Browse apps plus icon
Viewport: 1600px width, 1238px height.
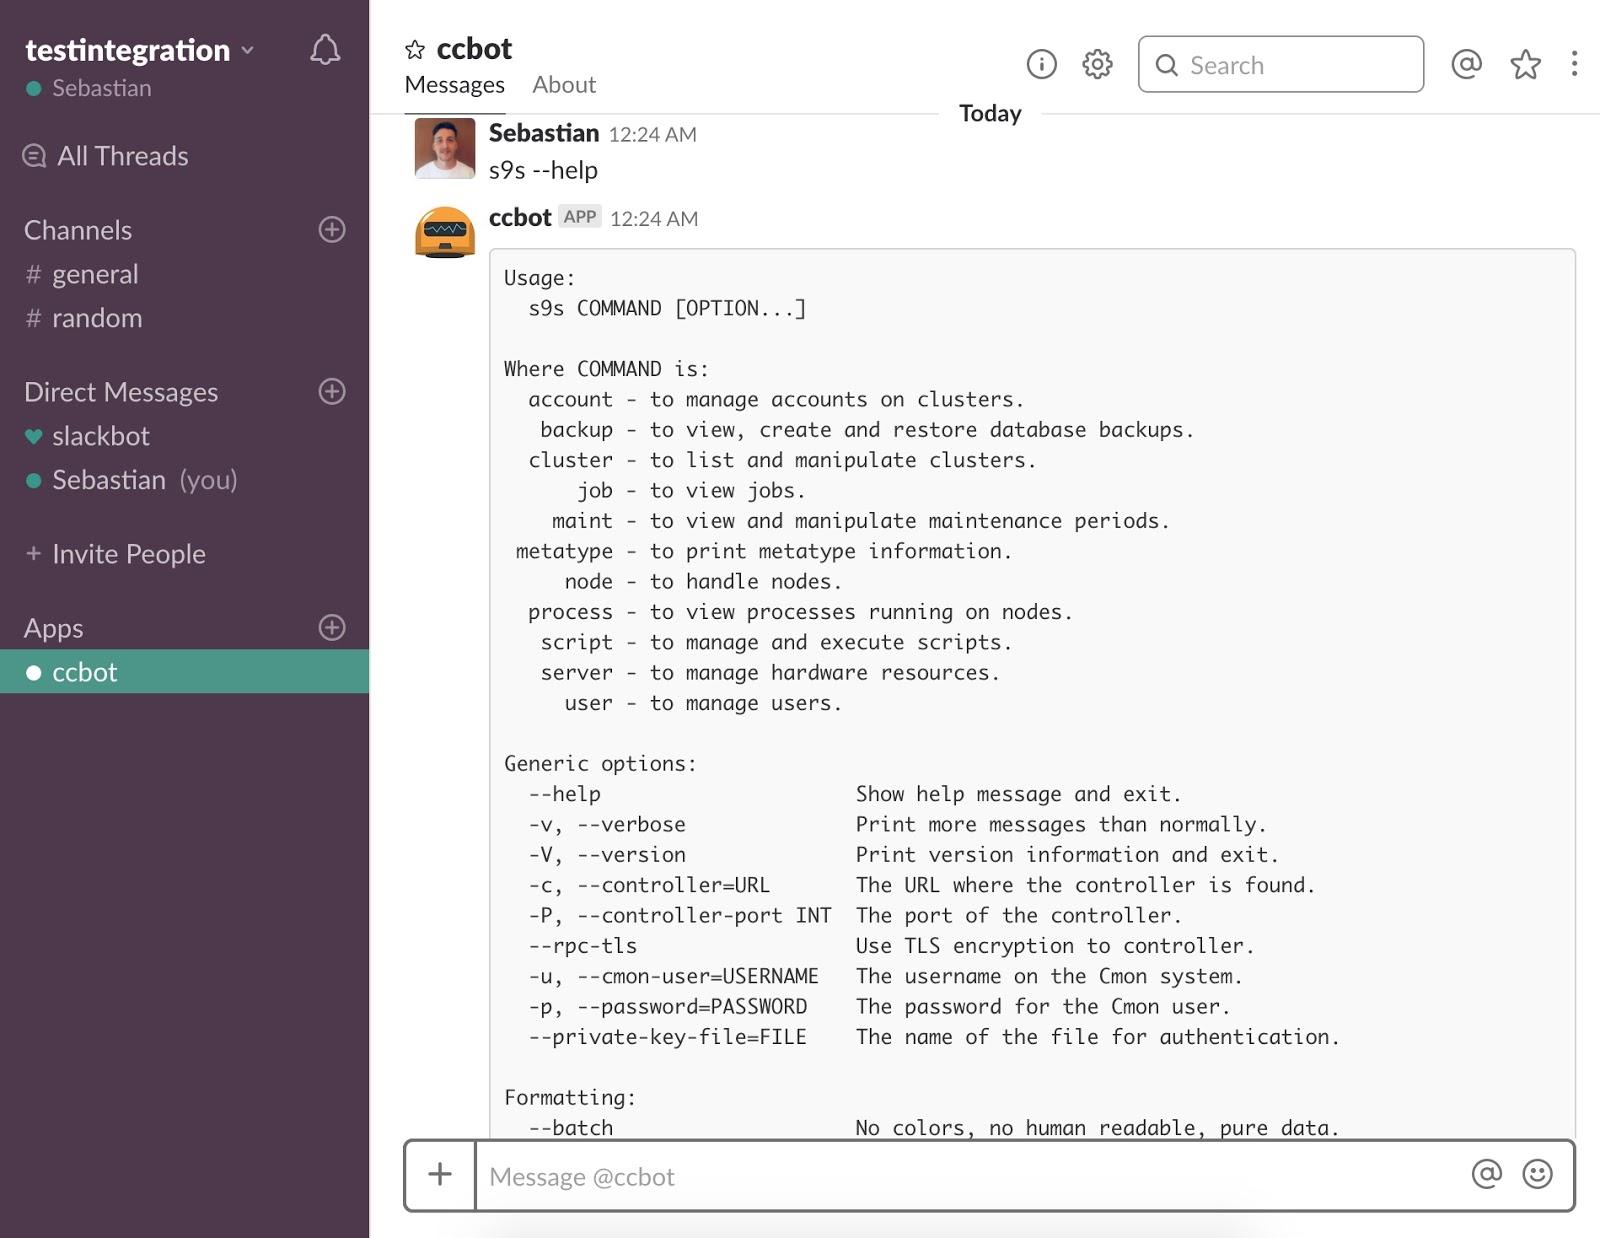332,627
